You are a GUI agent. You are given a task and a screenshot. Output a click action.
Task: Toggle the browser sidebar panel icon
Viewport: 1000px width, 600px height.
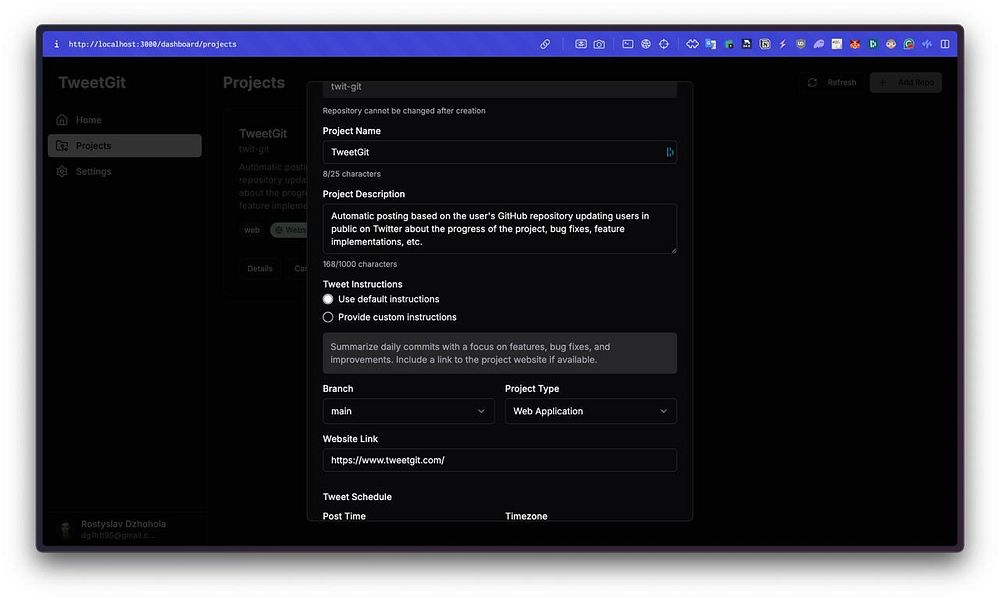[x=945, y=44]
